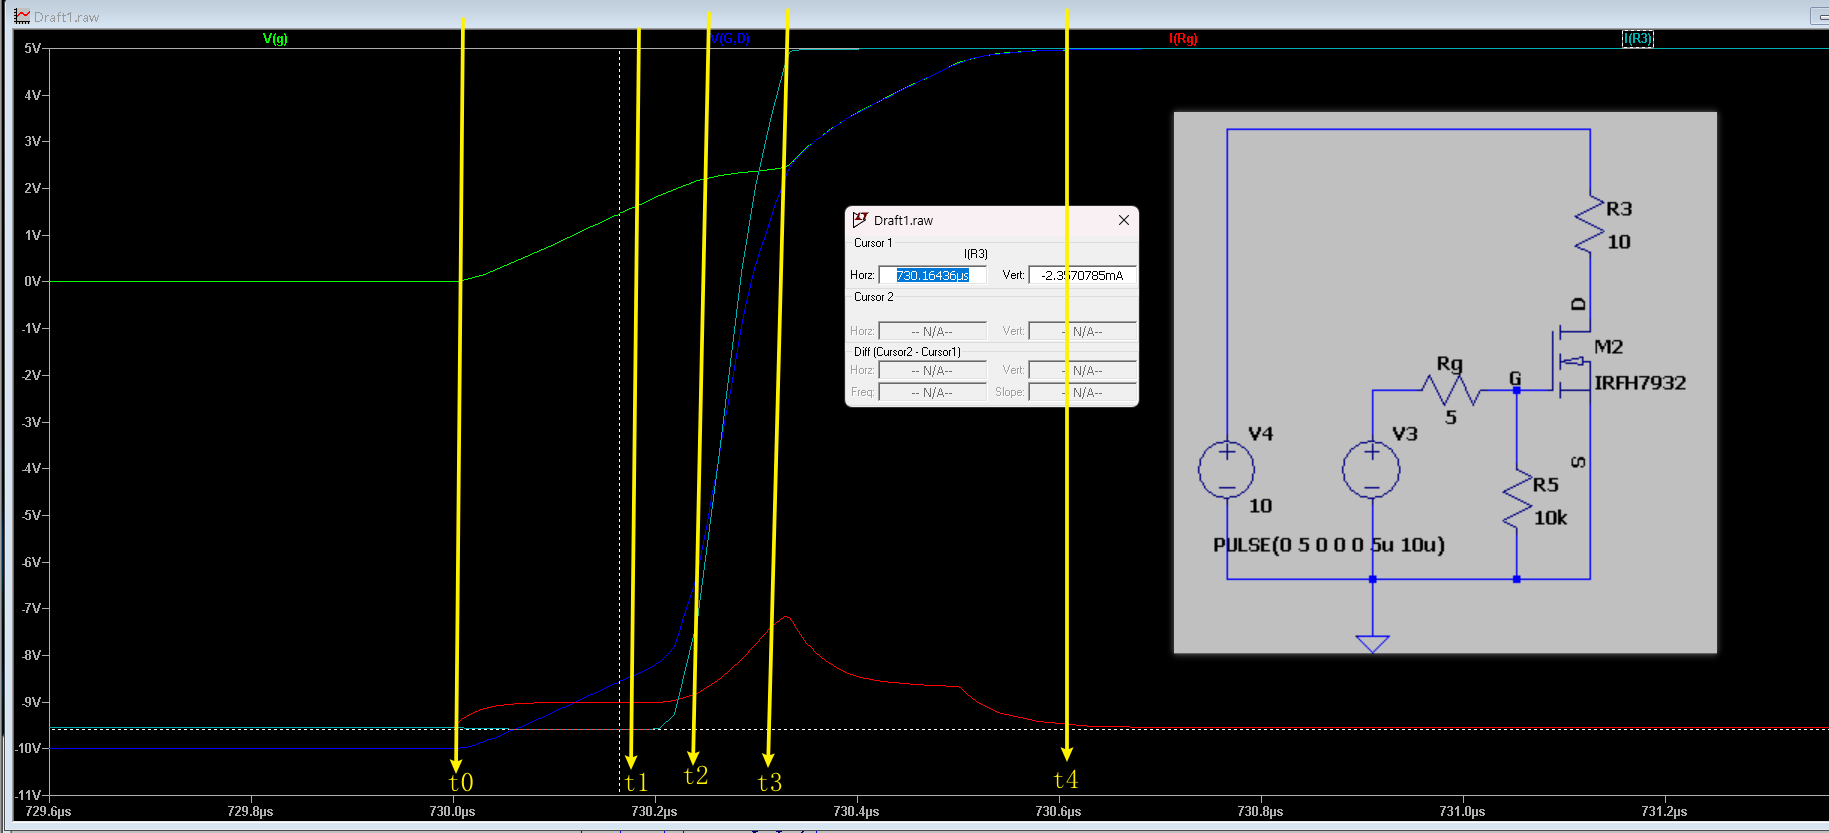Click the Freq N/A field
Screen dimensions: 1829x833
[x=932, y=392]
